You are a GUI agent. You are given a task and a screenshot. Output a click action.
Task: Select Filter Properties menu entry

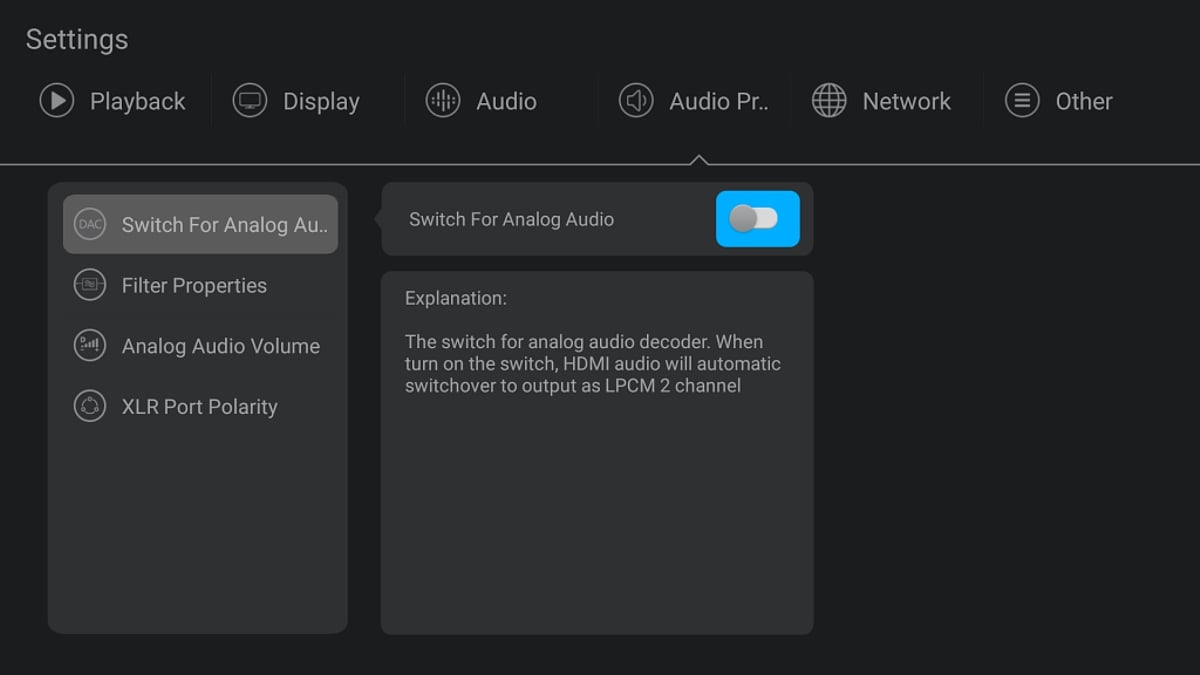(194, 286)
